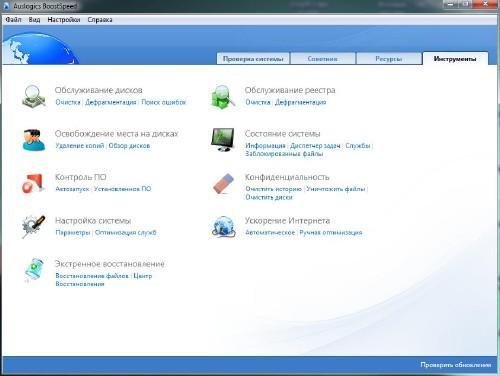The image size is (500, 376).
Task: Click the system tweak gear and screwdriver icon
Action: [x=33, y=227]
